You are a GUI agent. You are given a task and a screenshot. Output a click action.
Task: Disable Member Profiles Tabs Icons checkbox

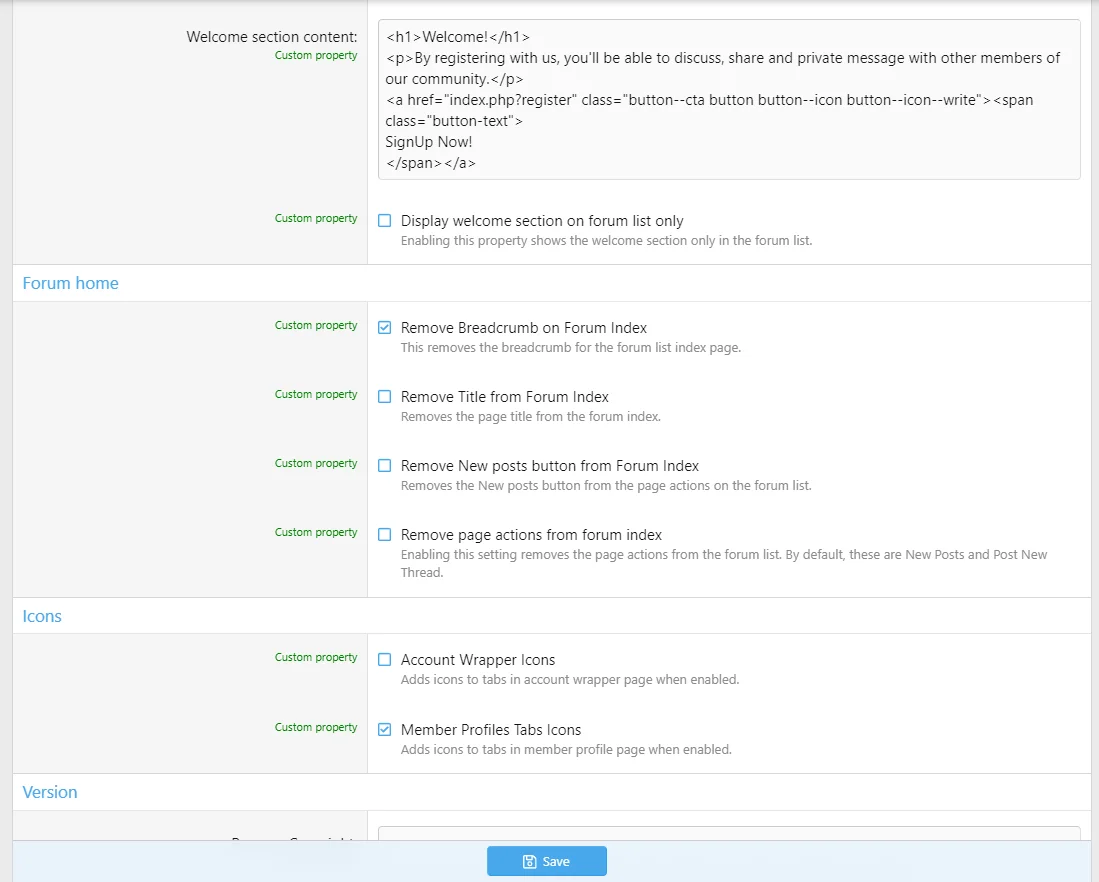385,730
